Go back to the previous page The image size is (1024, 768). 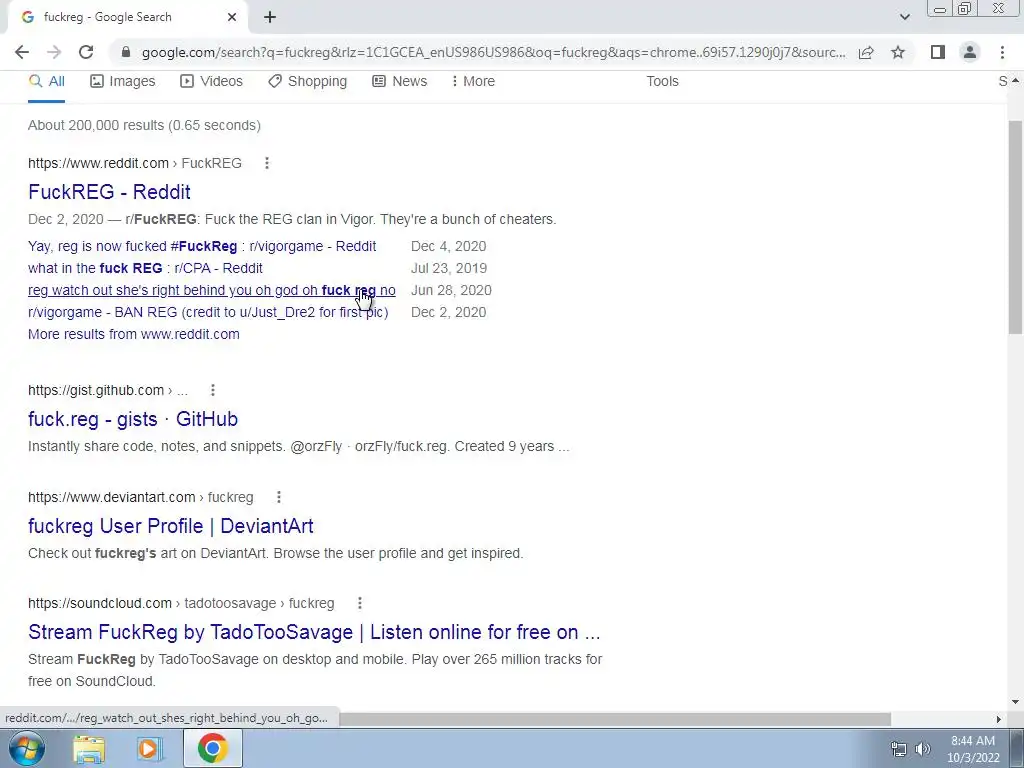pyautogui.click(x=22, y=52)
